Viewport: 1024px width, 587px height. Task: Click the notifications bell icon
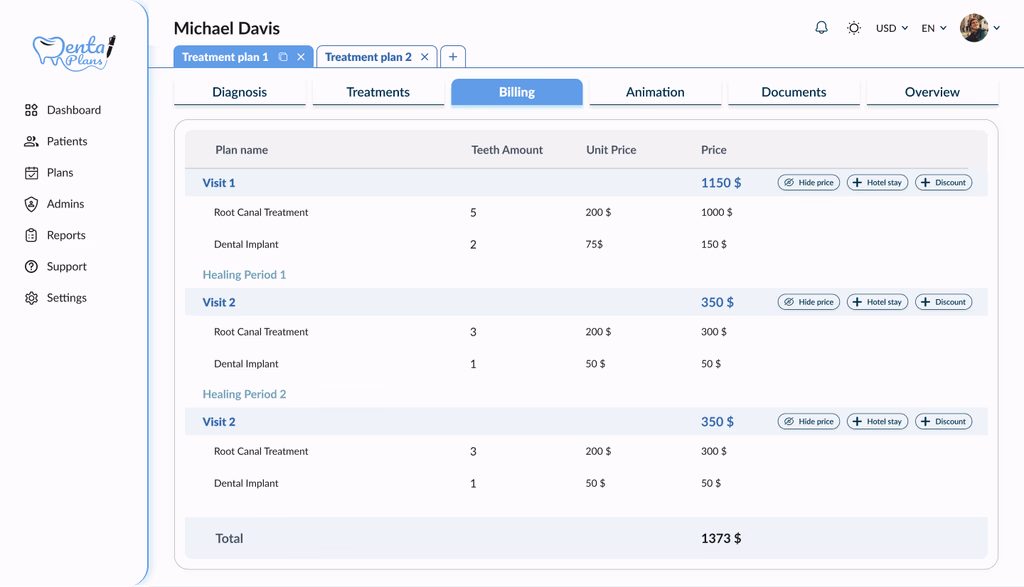[x=821, y=28]
